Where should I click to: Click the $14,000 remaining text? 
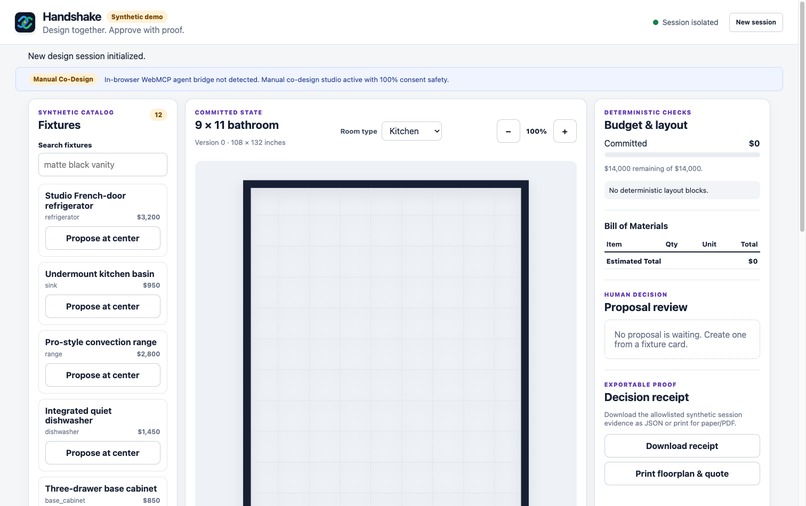click(x=653, y=169)
